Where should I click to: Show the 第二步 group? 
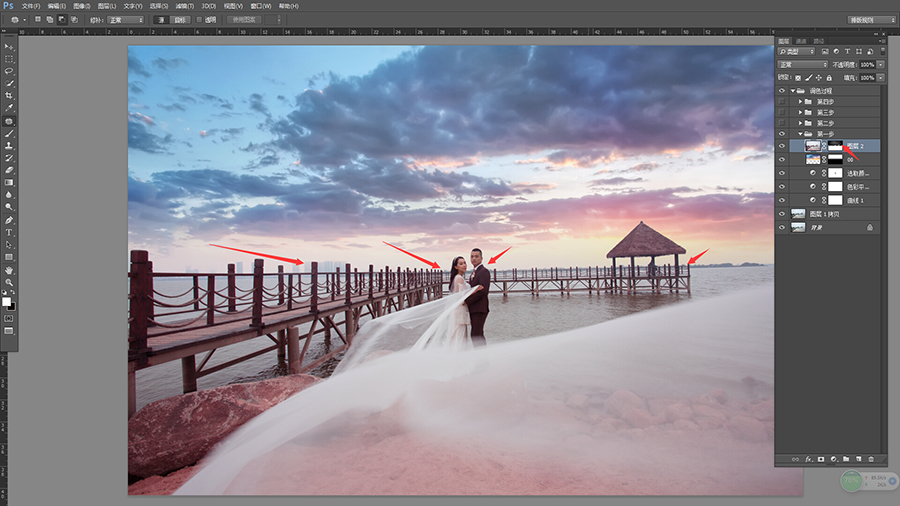point(782,123)
